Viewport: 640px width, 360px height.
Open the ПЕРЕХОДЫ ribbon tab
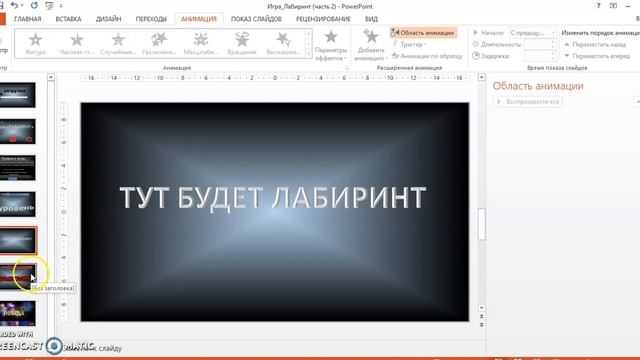(151, 19)
